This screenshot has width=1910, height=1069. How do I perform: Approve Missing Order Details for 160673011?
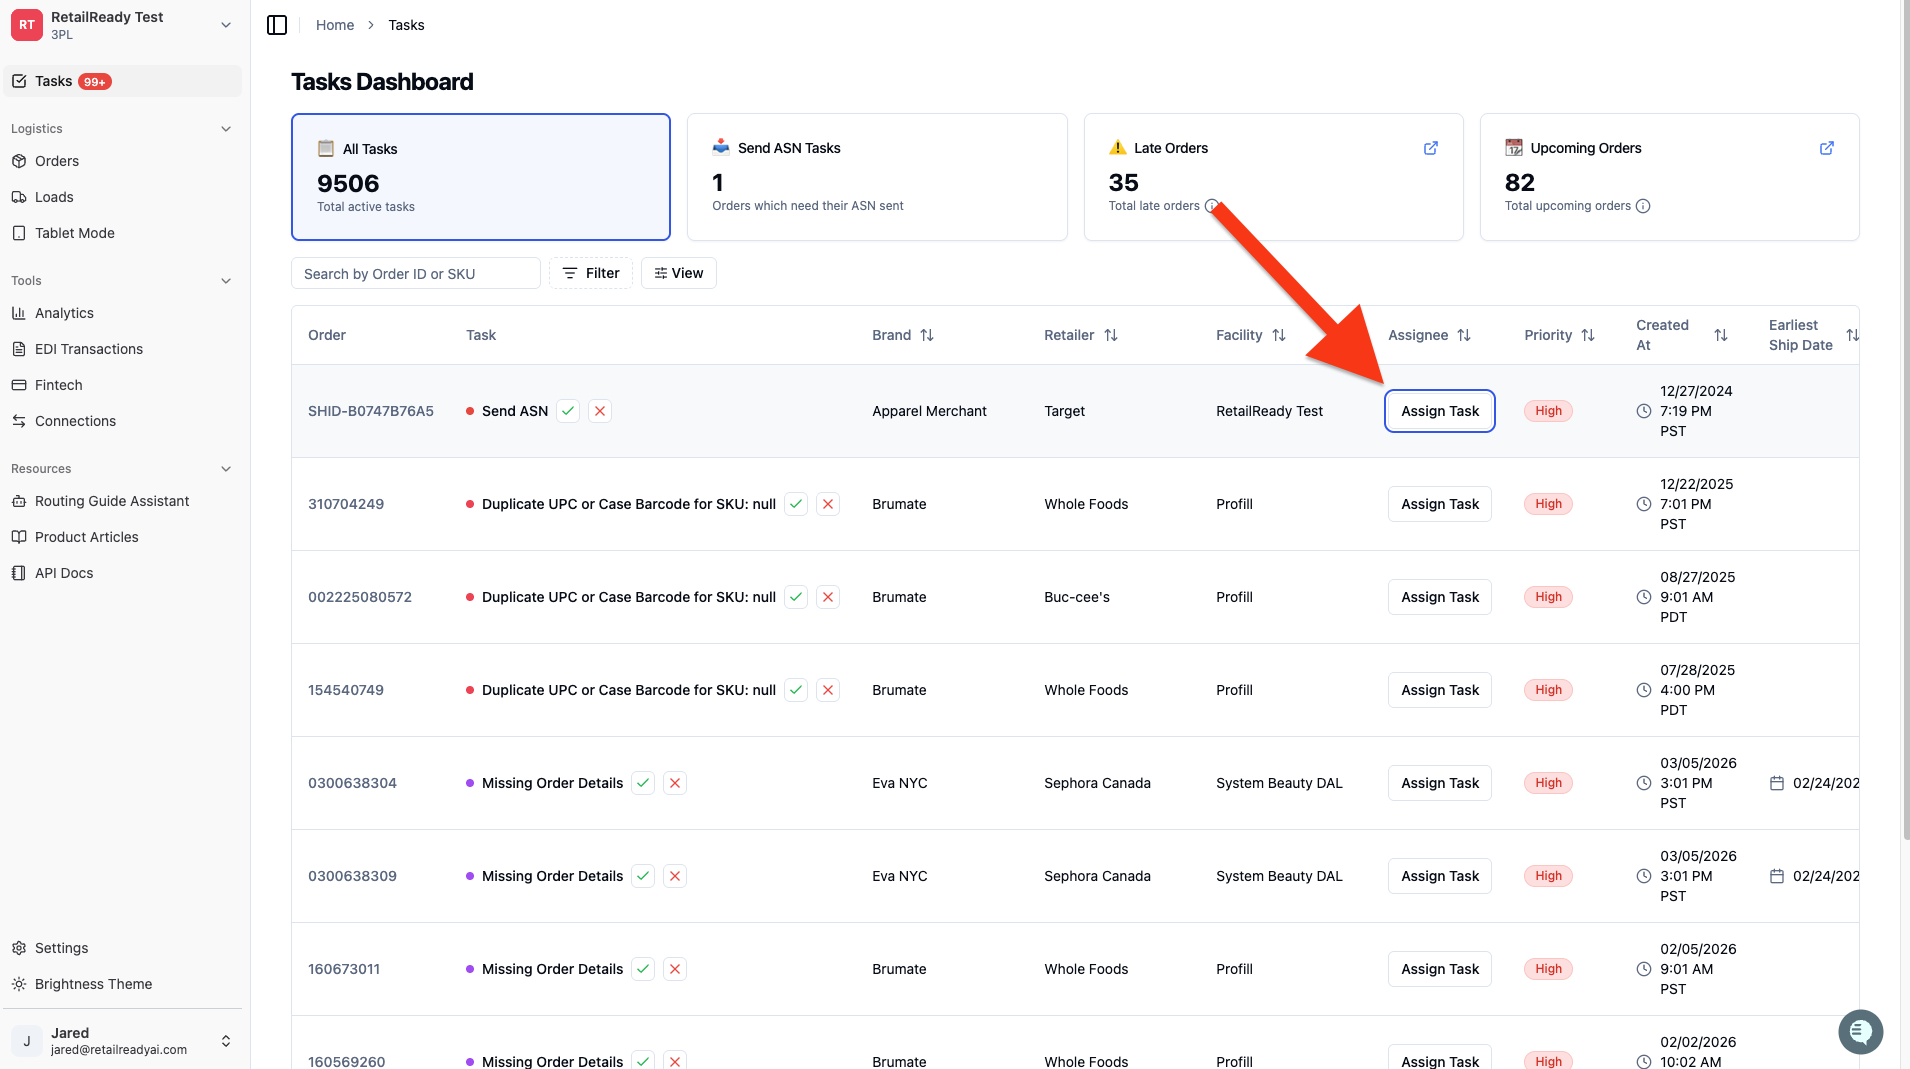tap(643, 969)
